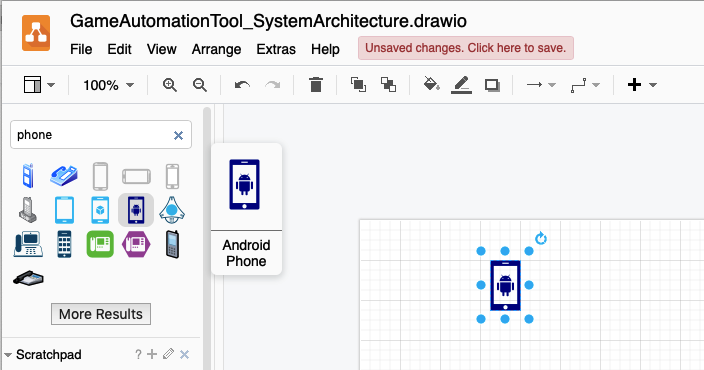Click the To Front icon

(358, 84)
